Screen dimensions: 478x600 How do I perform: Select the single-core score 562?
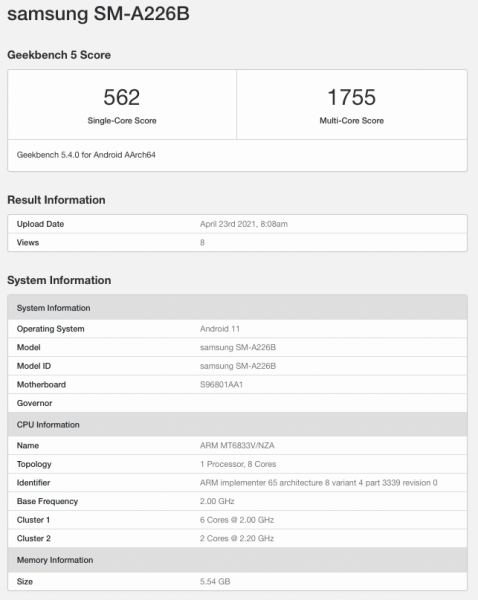pyautogui.click(x=122, y=97)
